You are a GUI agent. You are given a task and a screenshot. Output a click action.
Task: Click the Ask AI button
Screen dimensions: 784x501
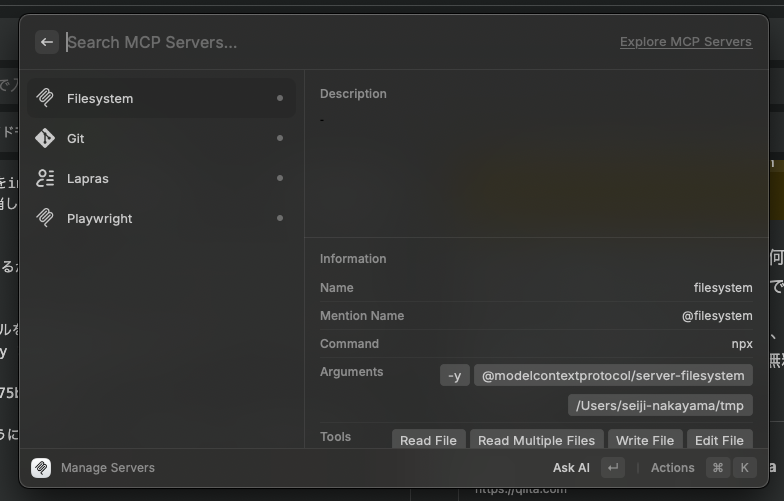click(x=571, y=468)
